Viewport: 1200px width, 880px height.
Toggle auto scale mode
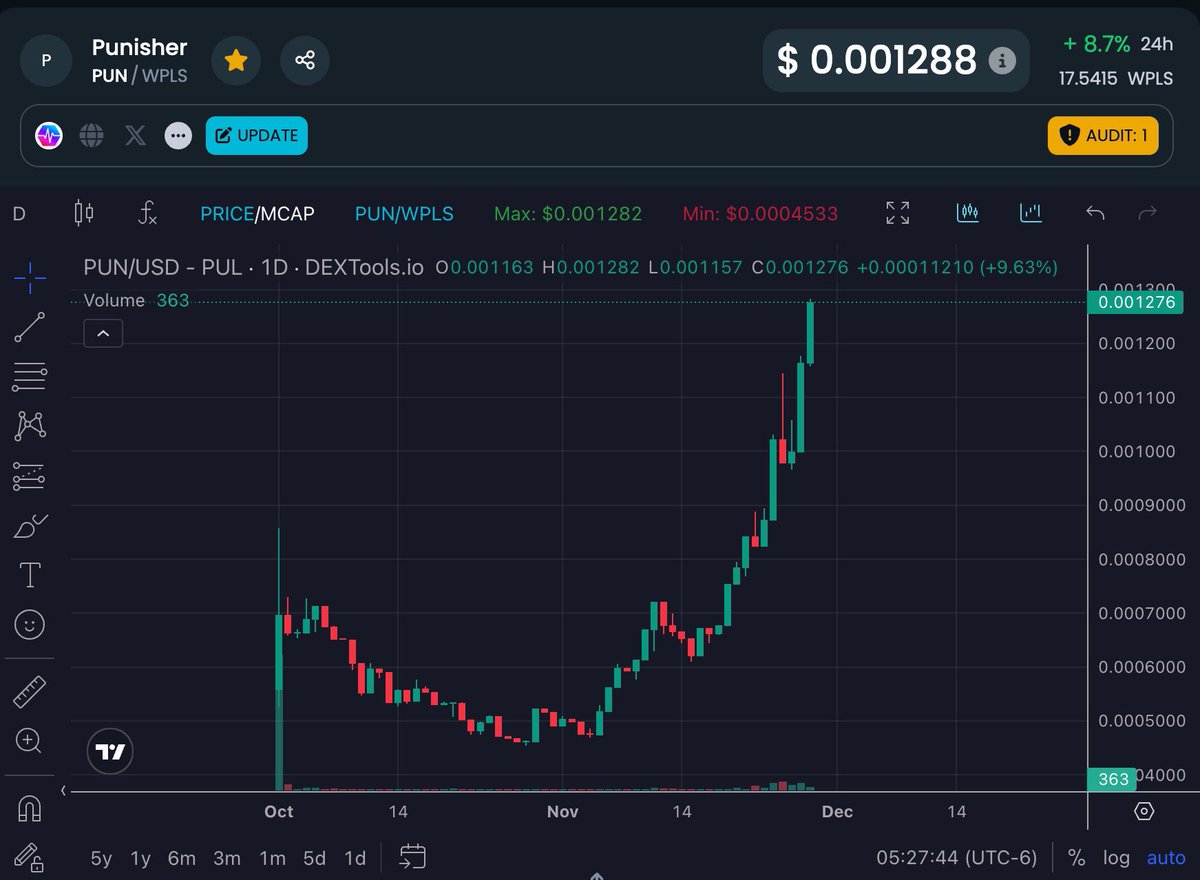[1166, 858]
